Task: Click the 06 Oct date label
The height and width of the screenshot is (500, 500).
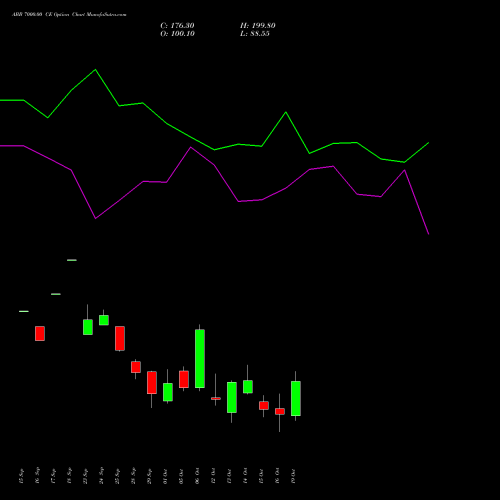Action: click(197, 476)
